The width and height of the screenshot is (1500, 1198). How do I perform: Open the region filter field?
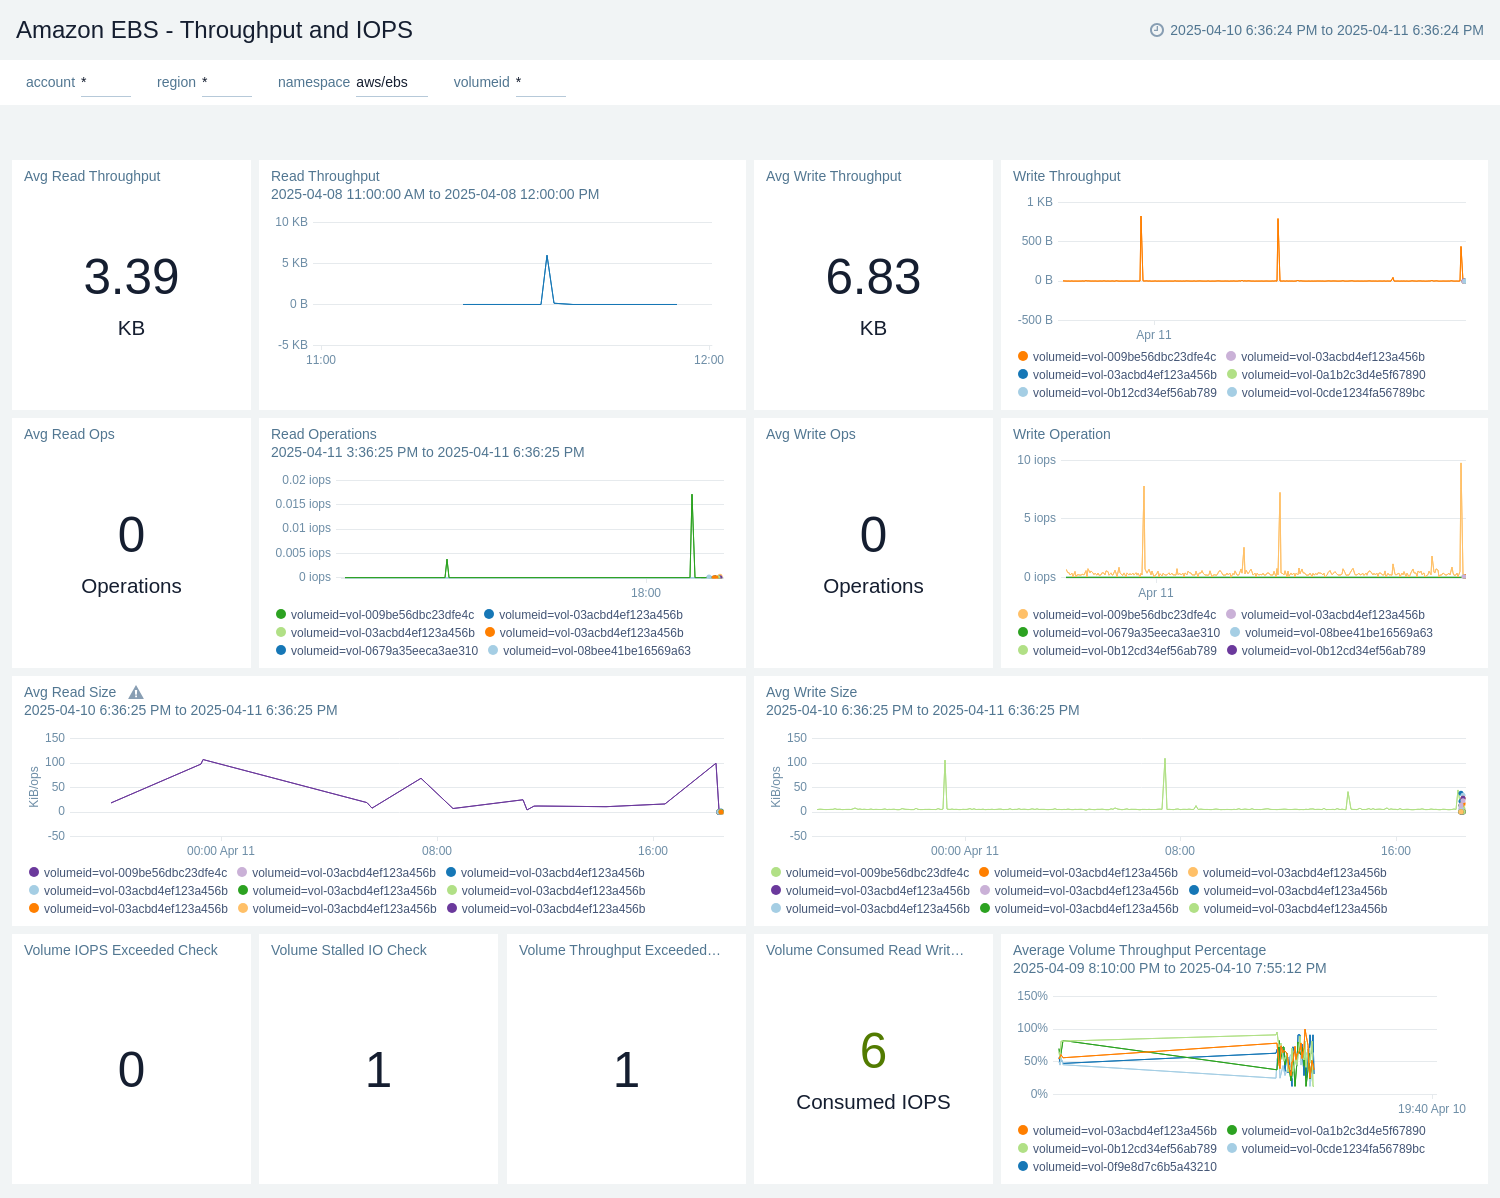point(226,83)
